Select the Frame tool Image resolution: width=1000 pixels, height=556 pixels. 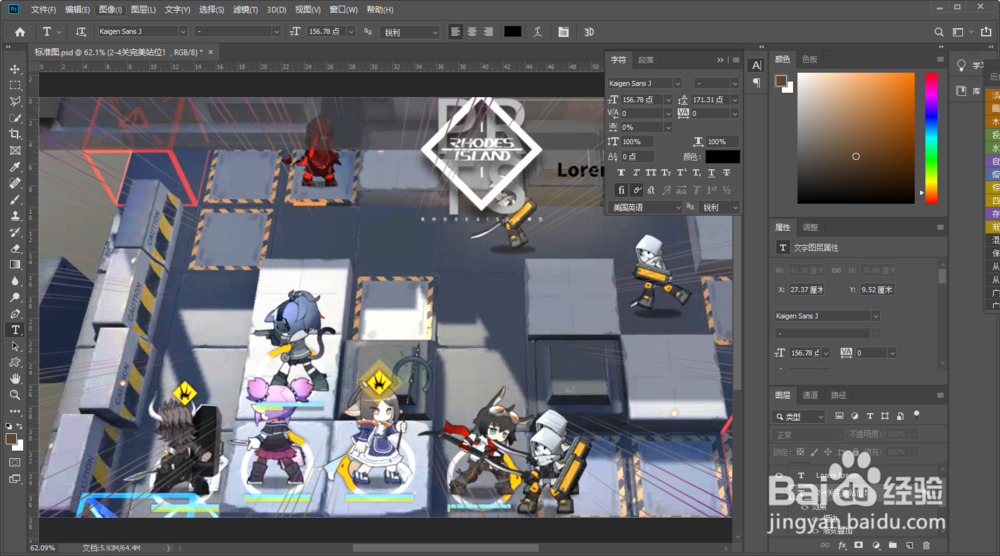click(x=15, y=150)
